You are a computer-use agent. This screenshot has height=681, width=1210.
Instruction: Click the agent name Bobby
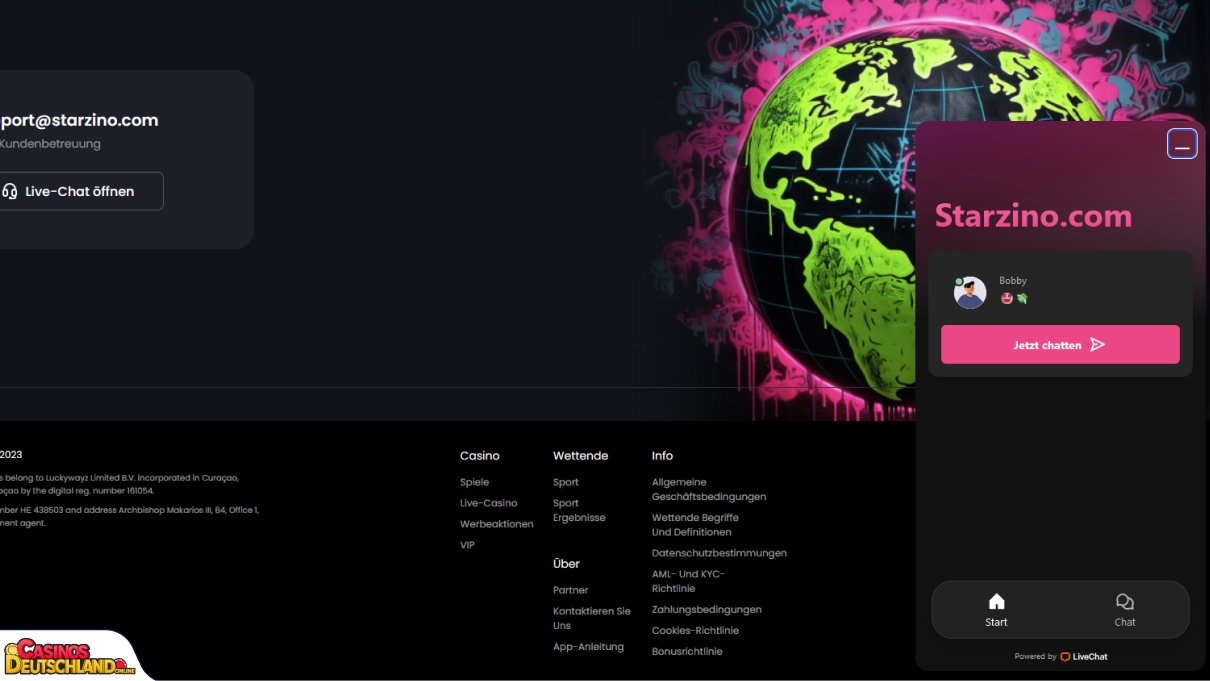tap(1013, 281)
